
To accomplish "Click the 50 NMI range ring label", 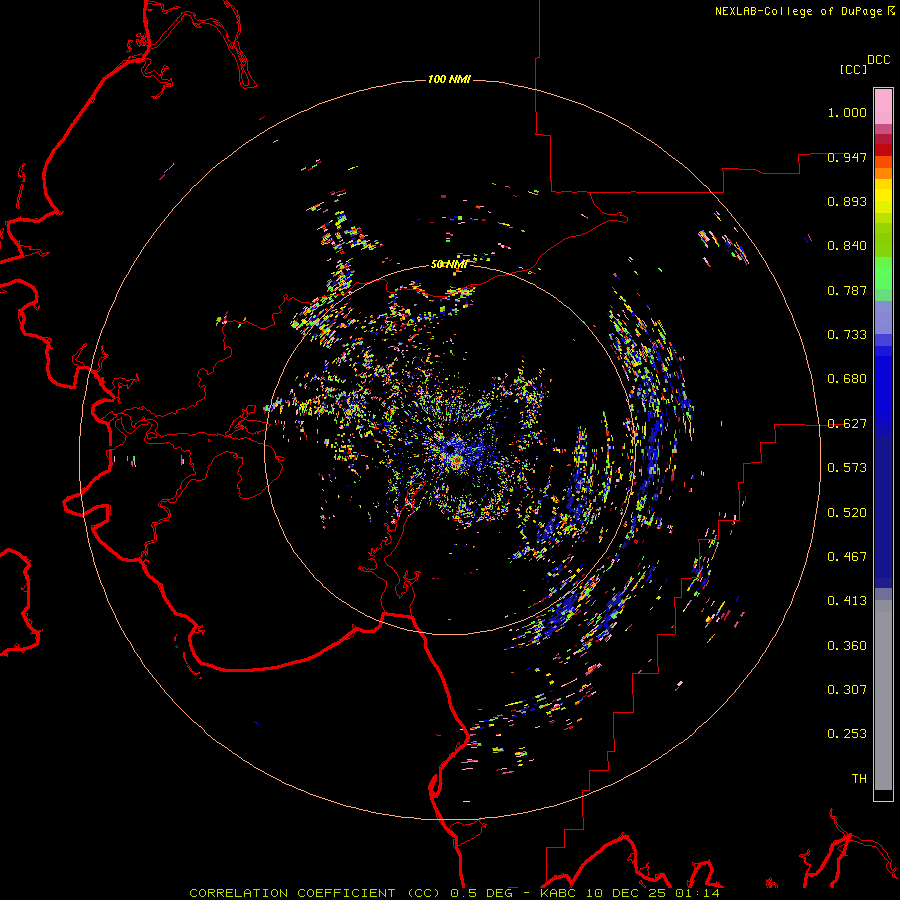I will pos(449,264).
